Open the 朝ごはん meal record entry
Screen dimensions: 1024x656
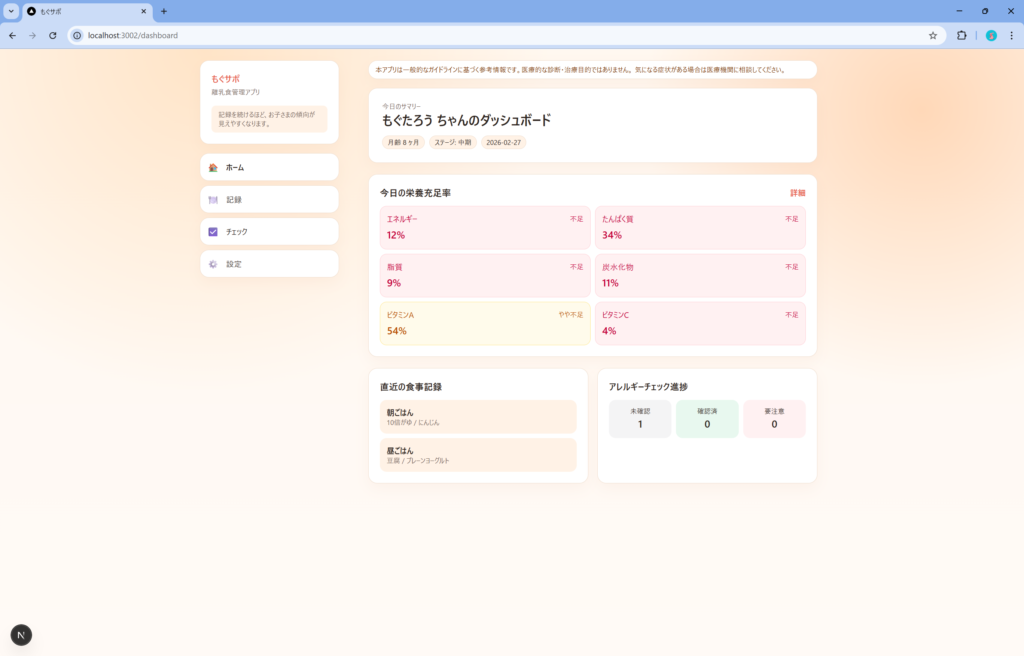click(478, 417)
